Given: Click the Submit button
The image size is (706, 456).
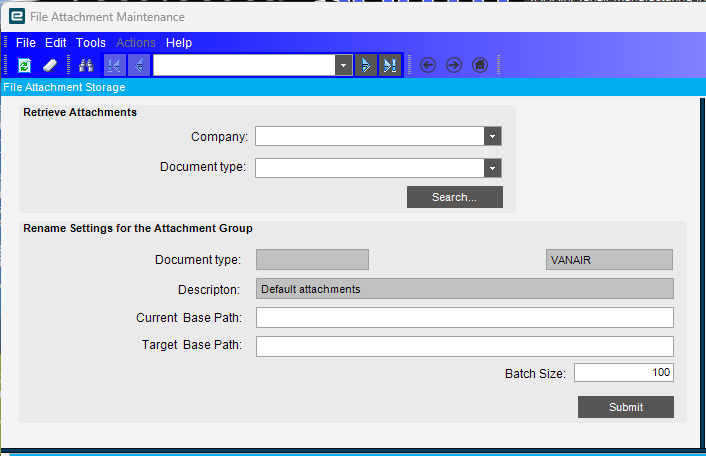Looking at the screenshot, I should tap(626, 407).
